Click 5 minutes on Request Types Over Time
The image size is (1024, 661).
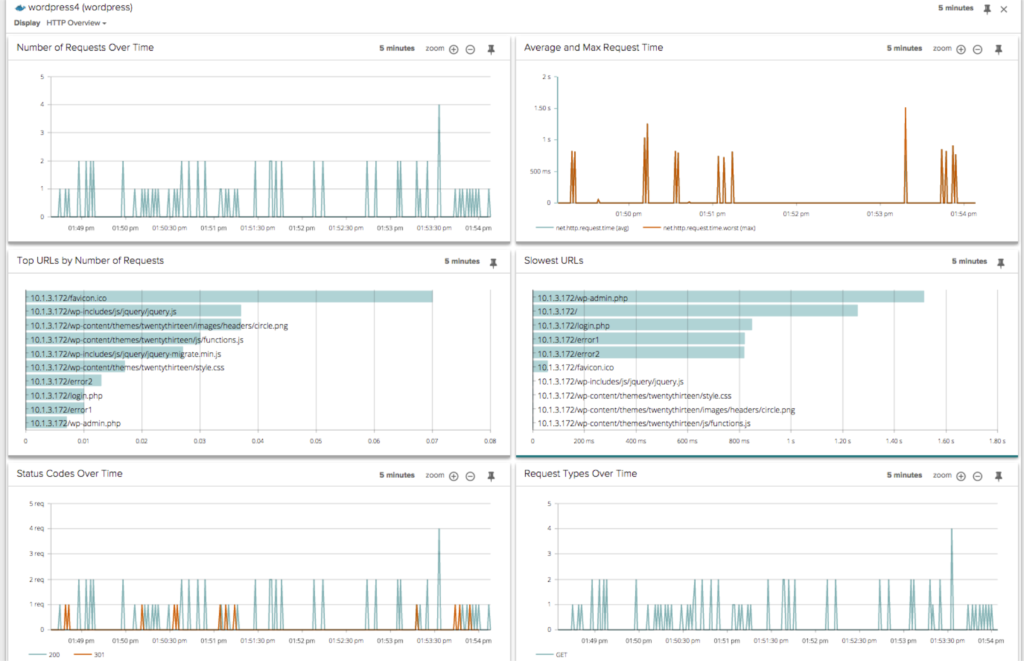(x=904, y=475)
